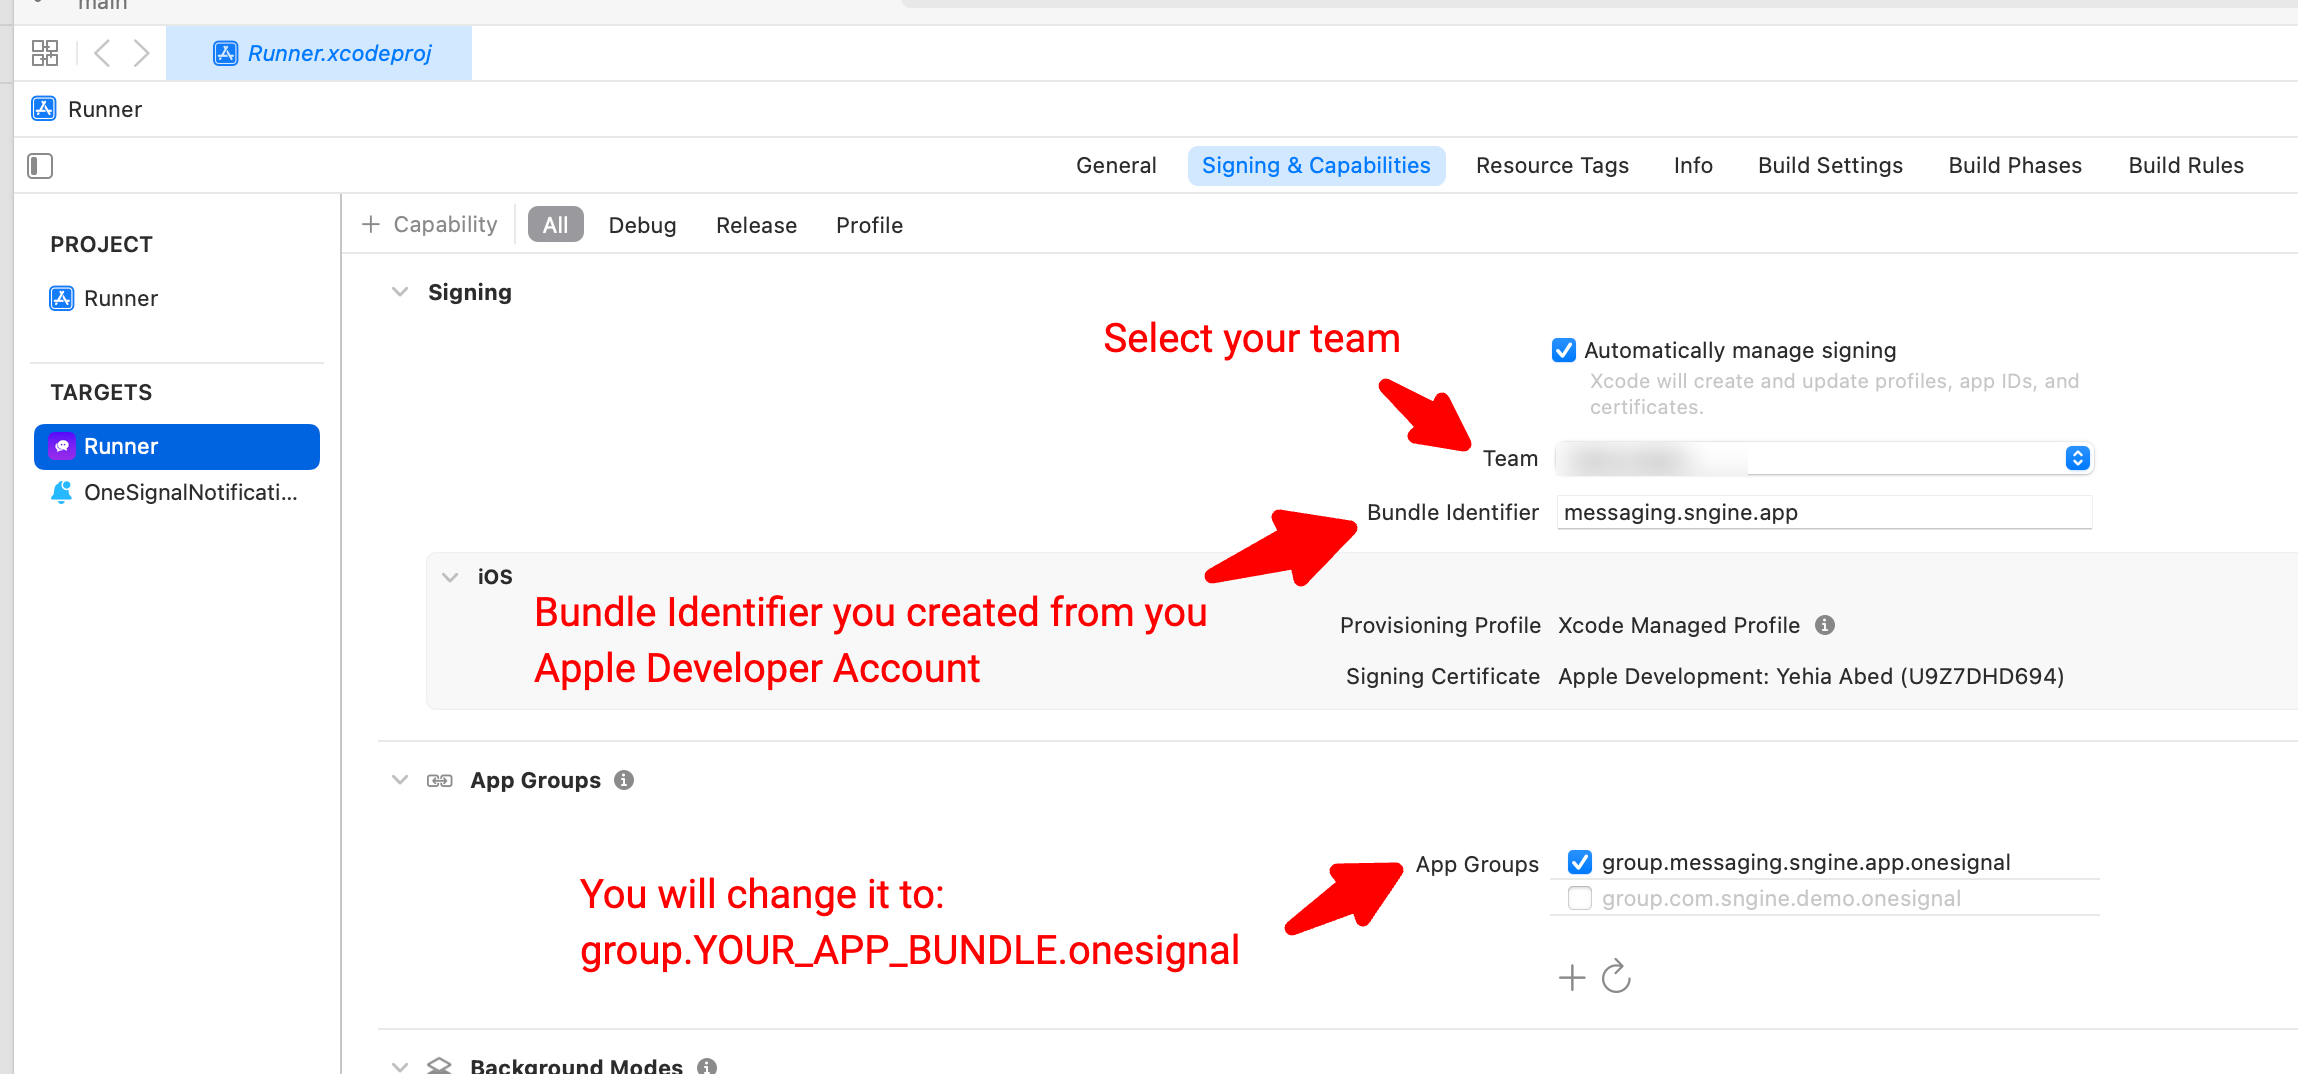
Task: Open the Build Rules tab
Action: click(x=2186, y=166)
